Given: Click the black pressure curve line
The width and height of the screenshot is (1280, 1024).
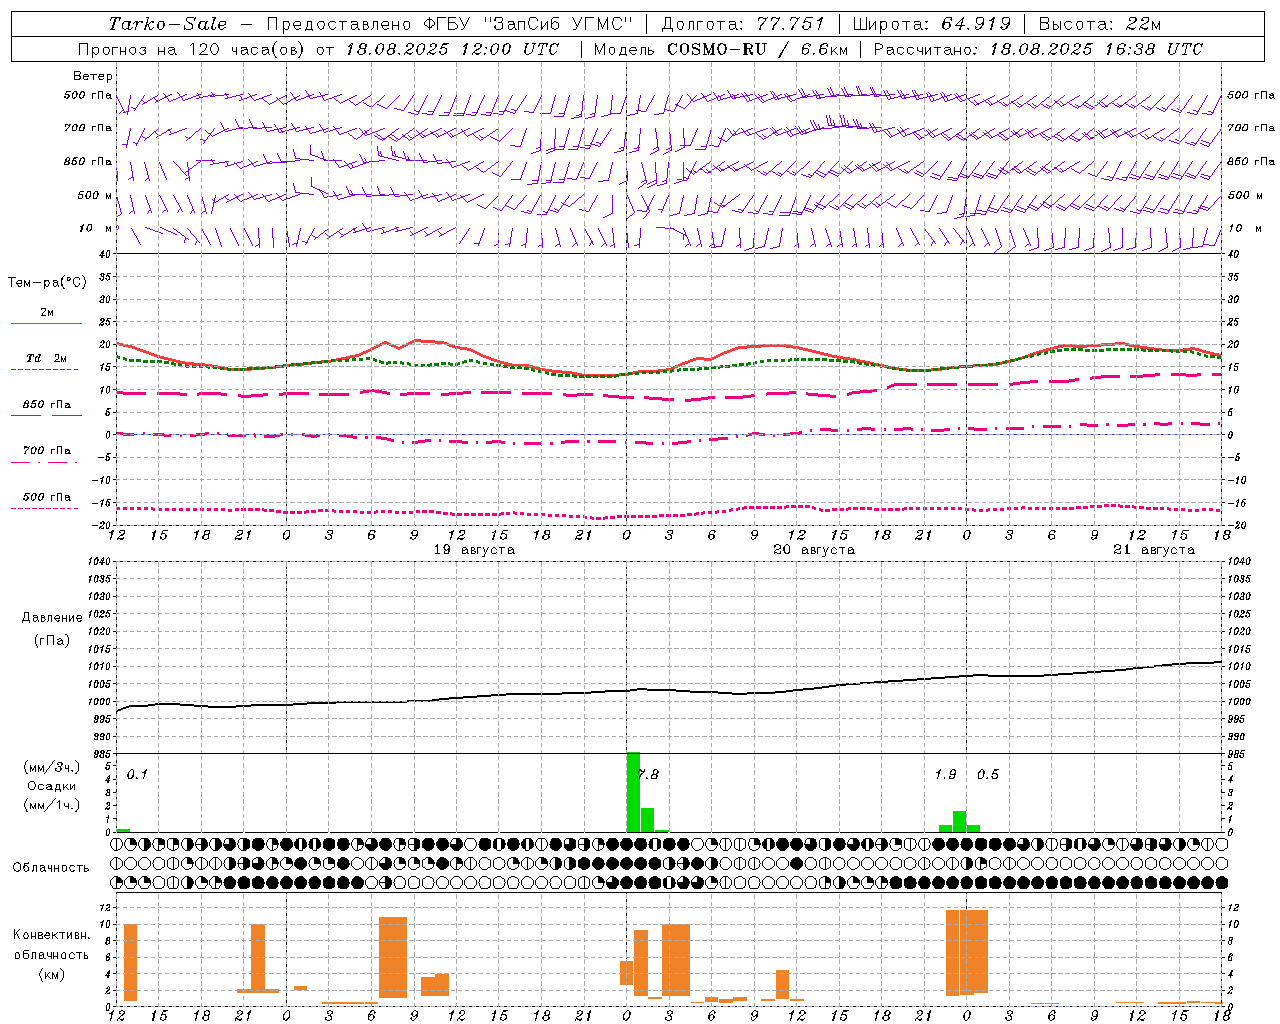Looking at the screenshot, I should click(669, 688).
